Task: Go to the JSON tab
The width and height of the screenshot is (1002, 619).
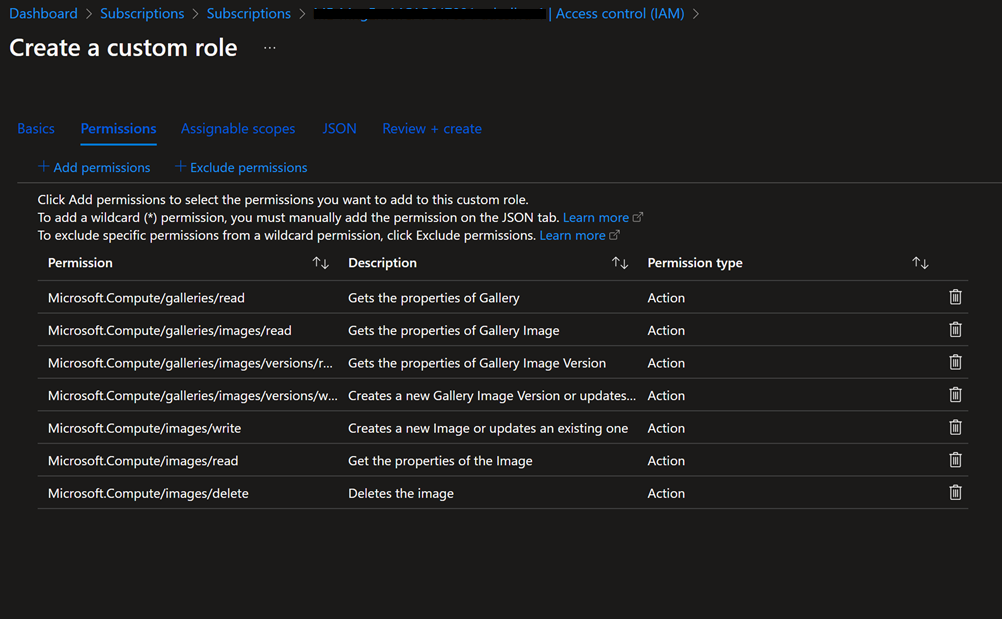Action: 339,128
